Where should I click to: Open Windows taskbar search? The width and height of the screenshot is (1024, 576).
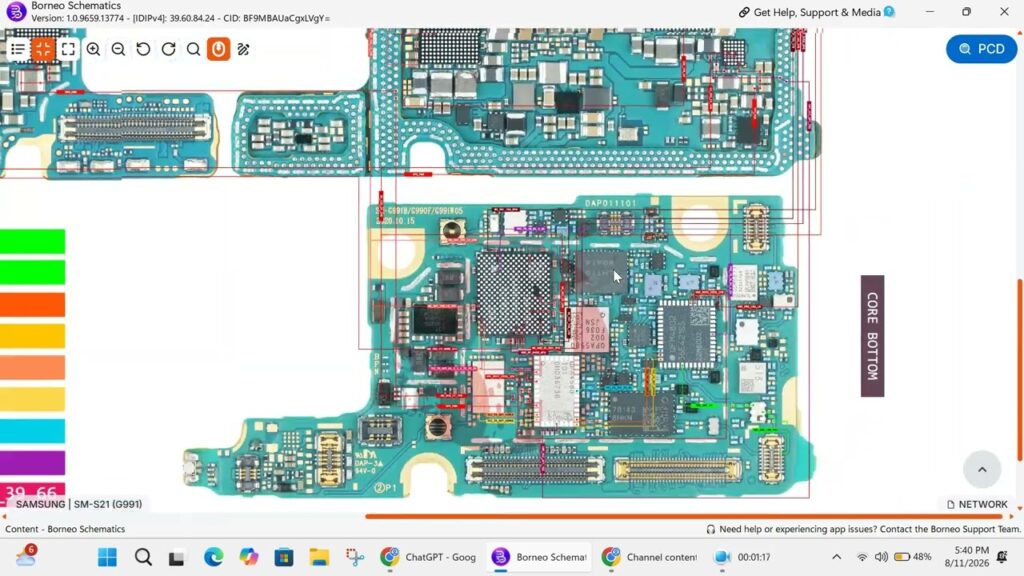click(x=143, y=557)
